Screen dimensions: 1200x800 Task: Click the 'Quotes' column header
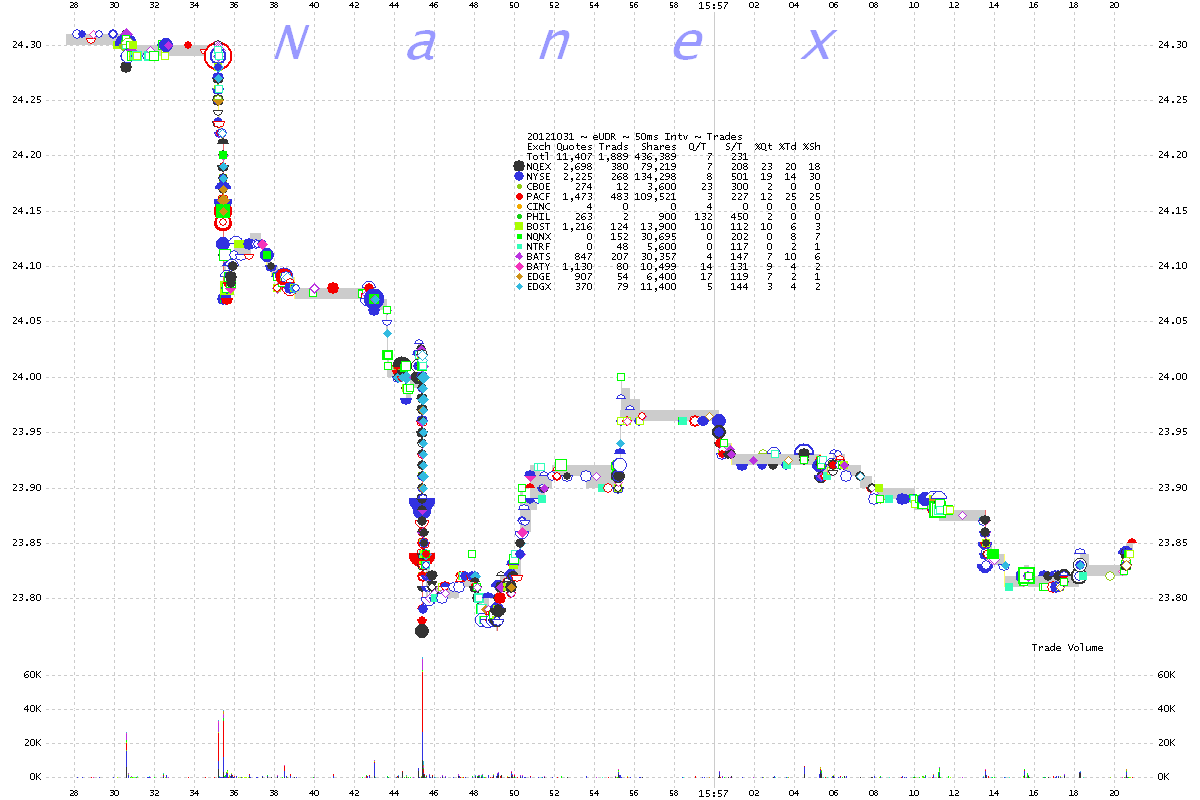click(575, 146)
